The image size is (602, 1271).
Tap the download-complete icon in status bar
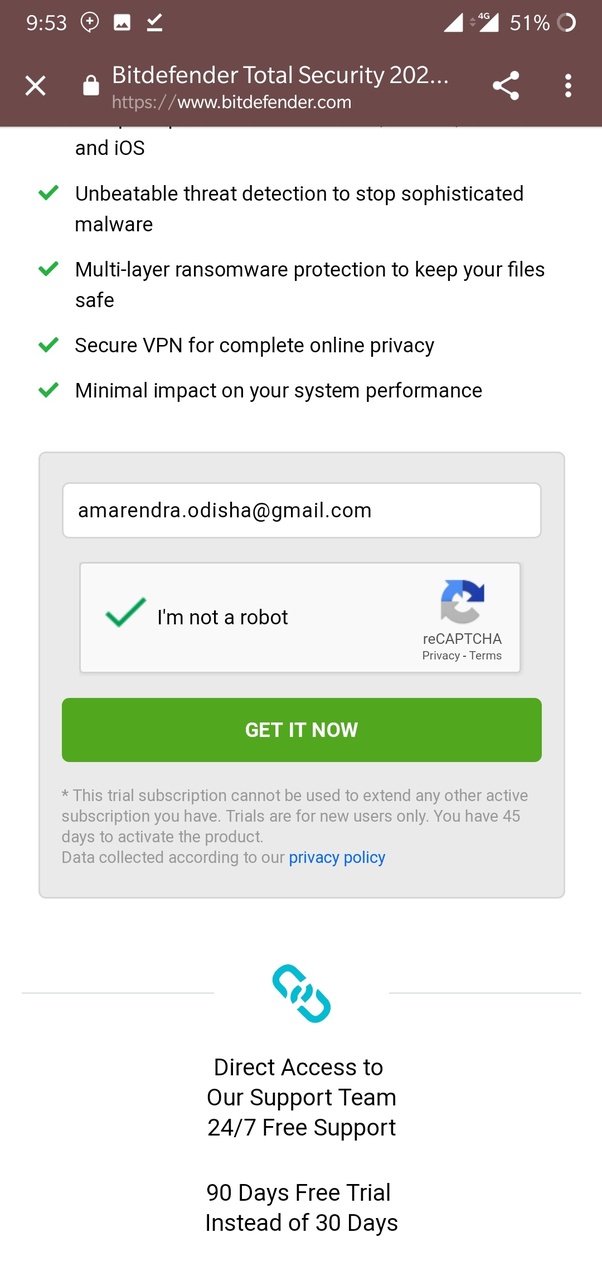tap(153, 22)
